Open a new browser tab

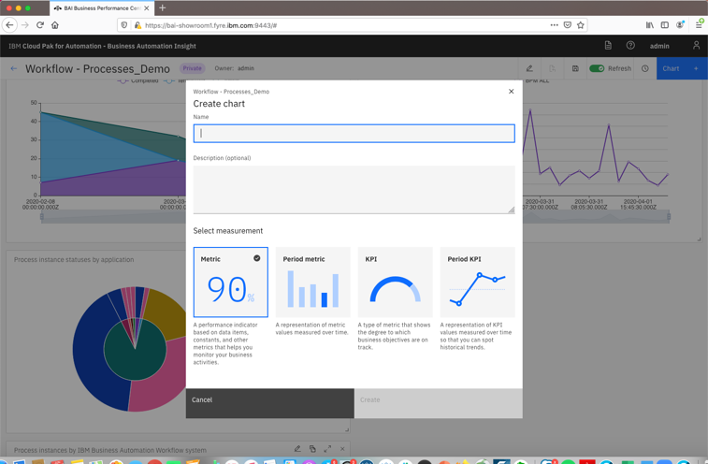pyautogui.click(x=163, y=8)
